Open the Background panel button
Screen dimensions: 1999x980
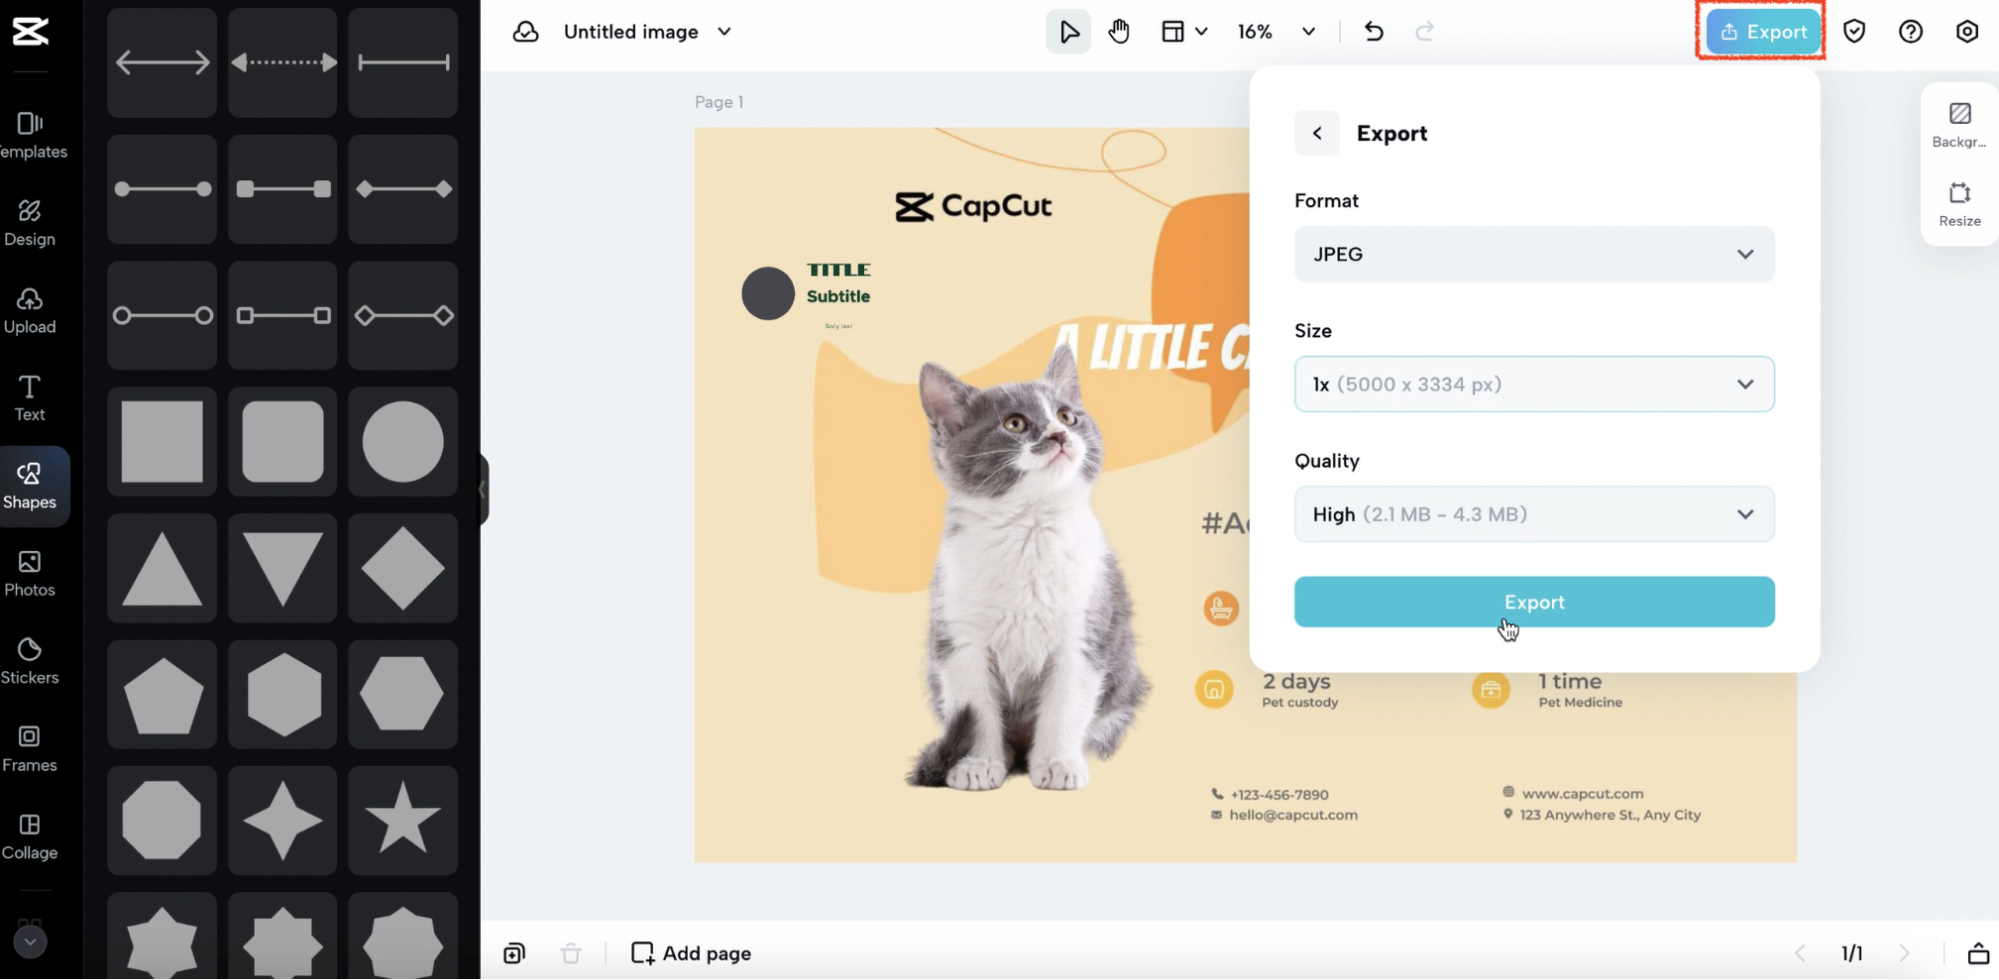click(x=1960, y=125)
